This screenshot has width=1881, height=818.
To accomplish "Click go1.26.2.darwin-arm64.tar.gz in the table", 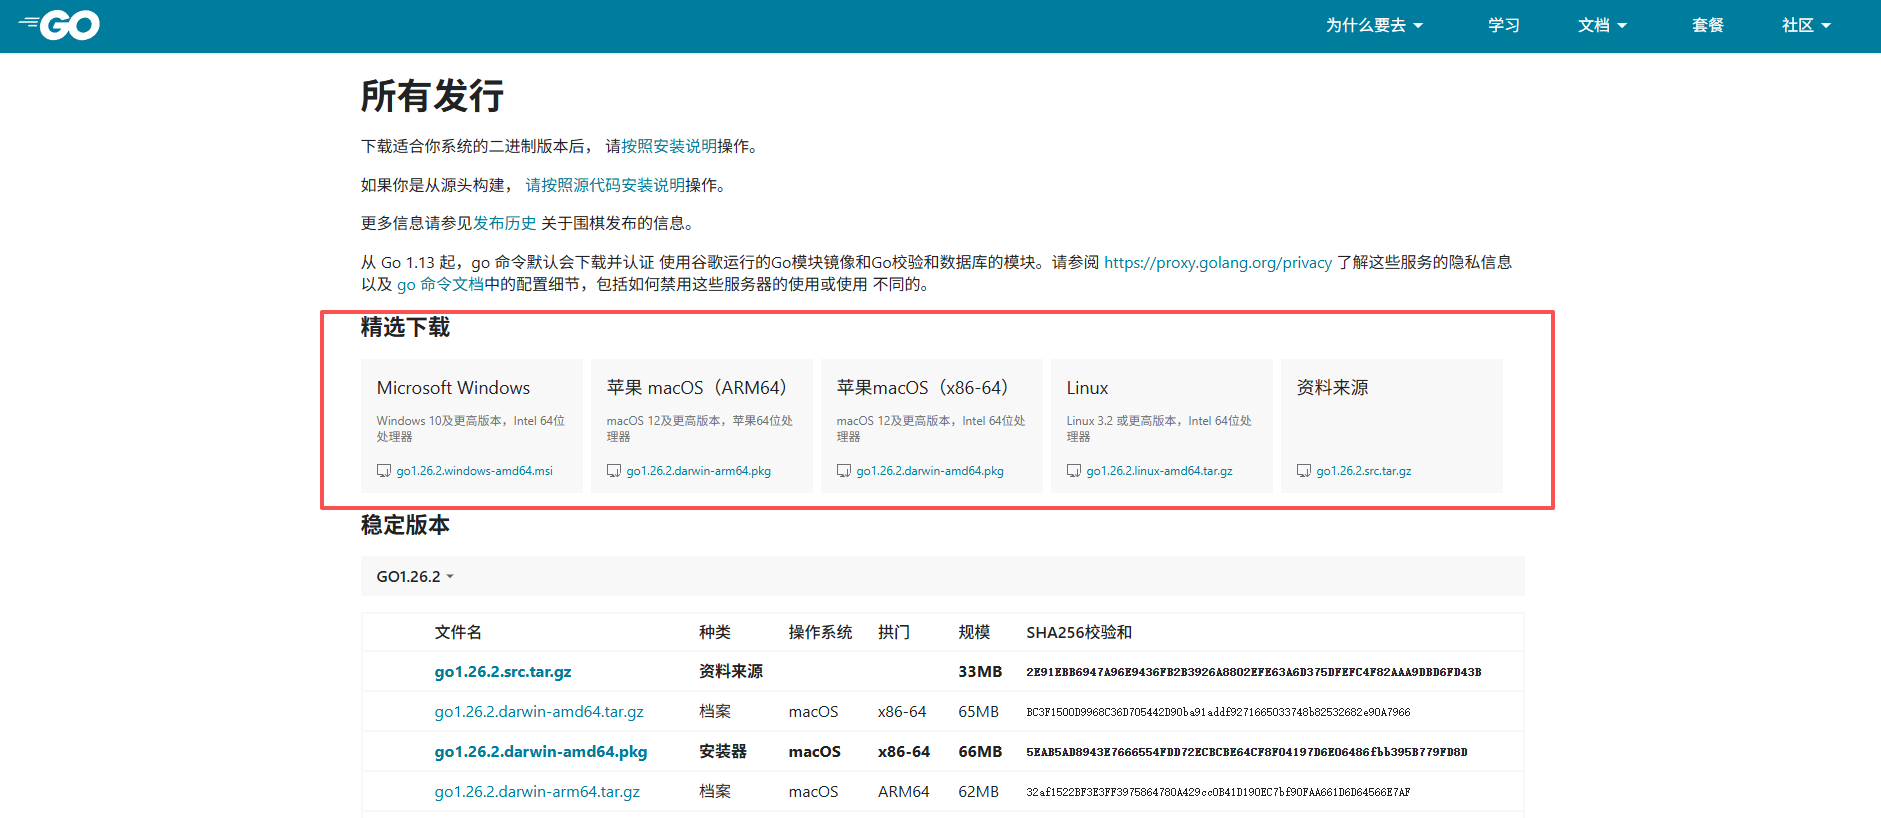I will [x=537, y=792].
